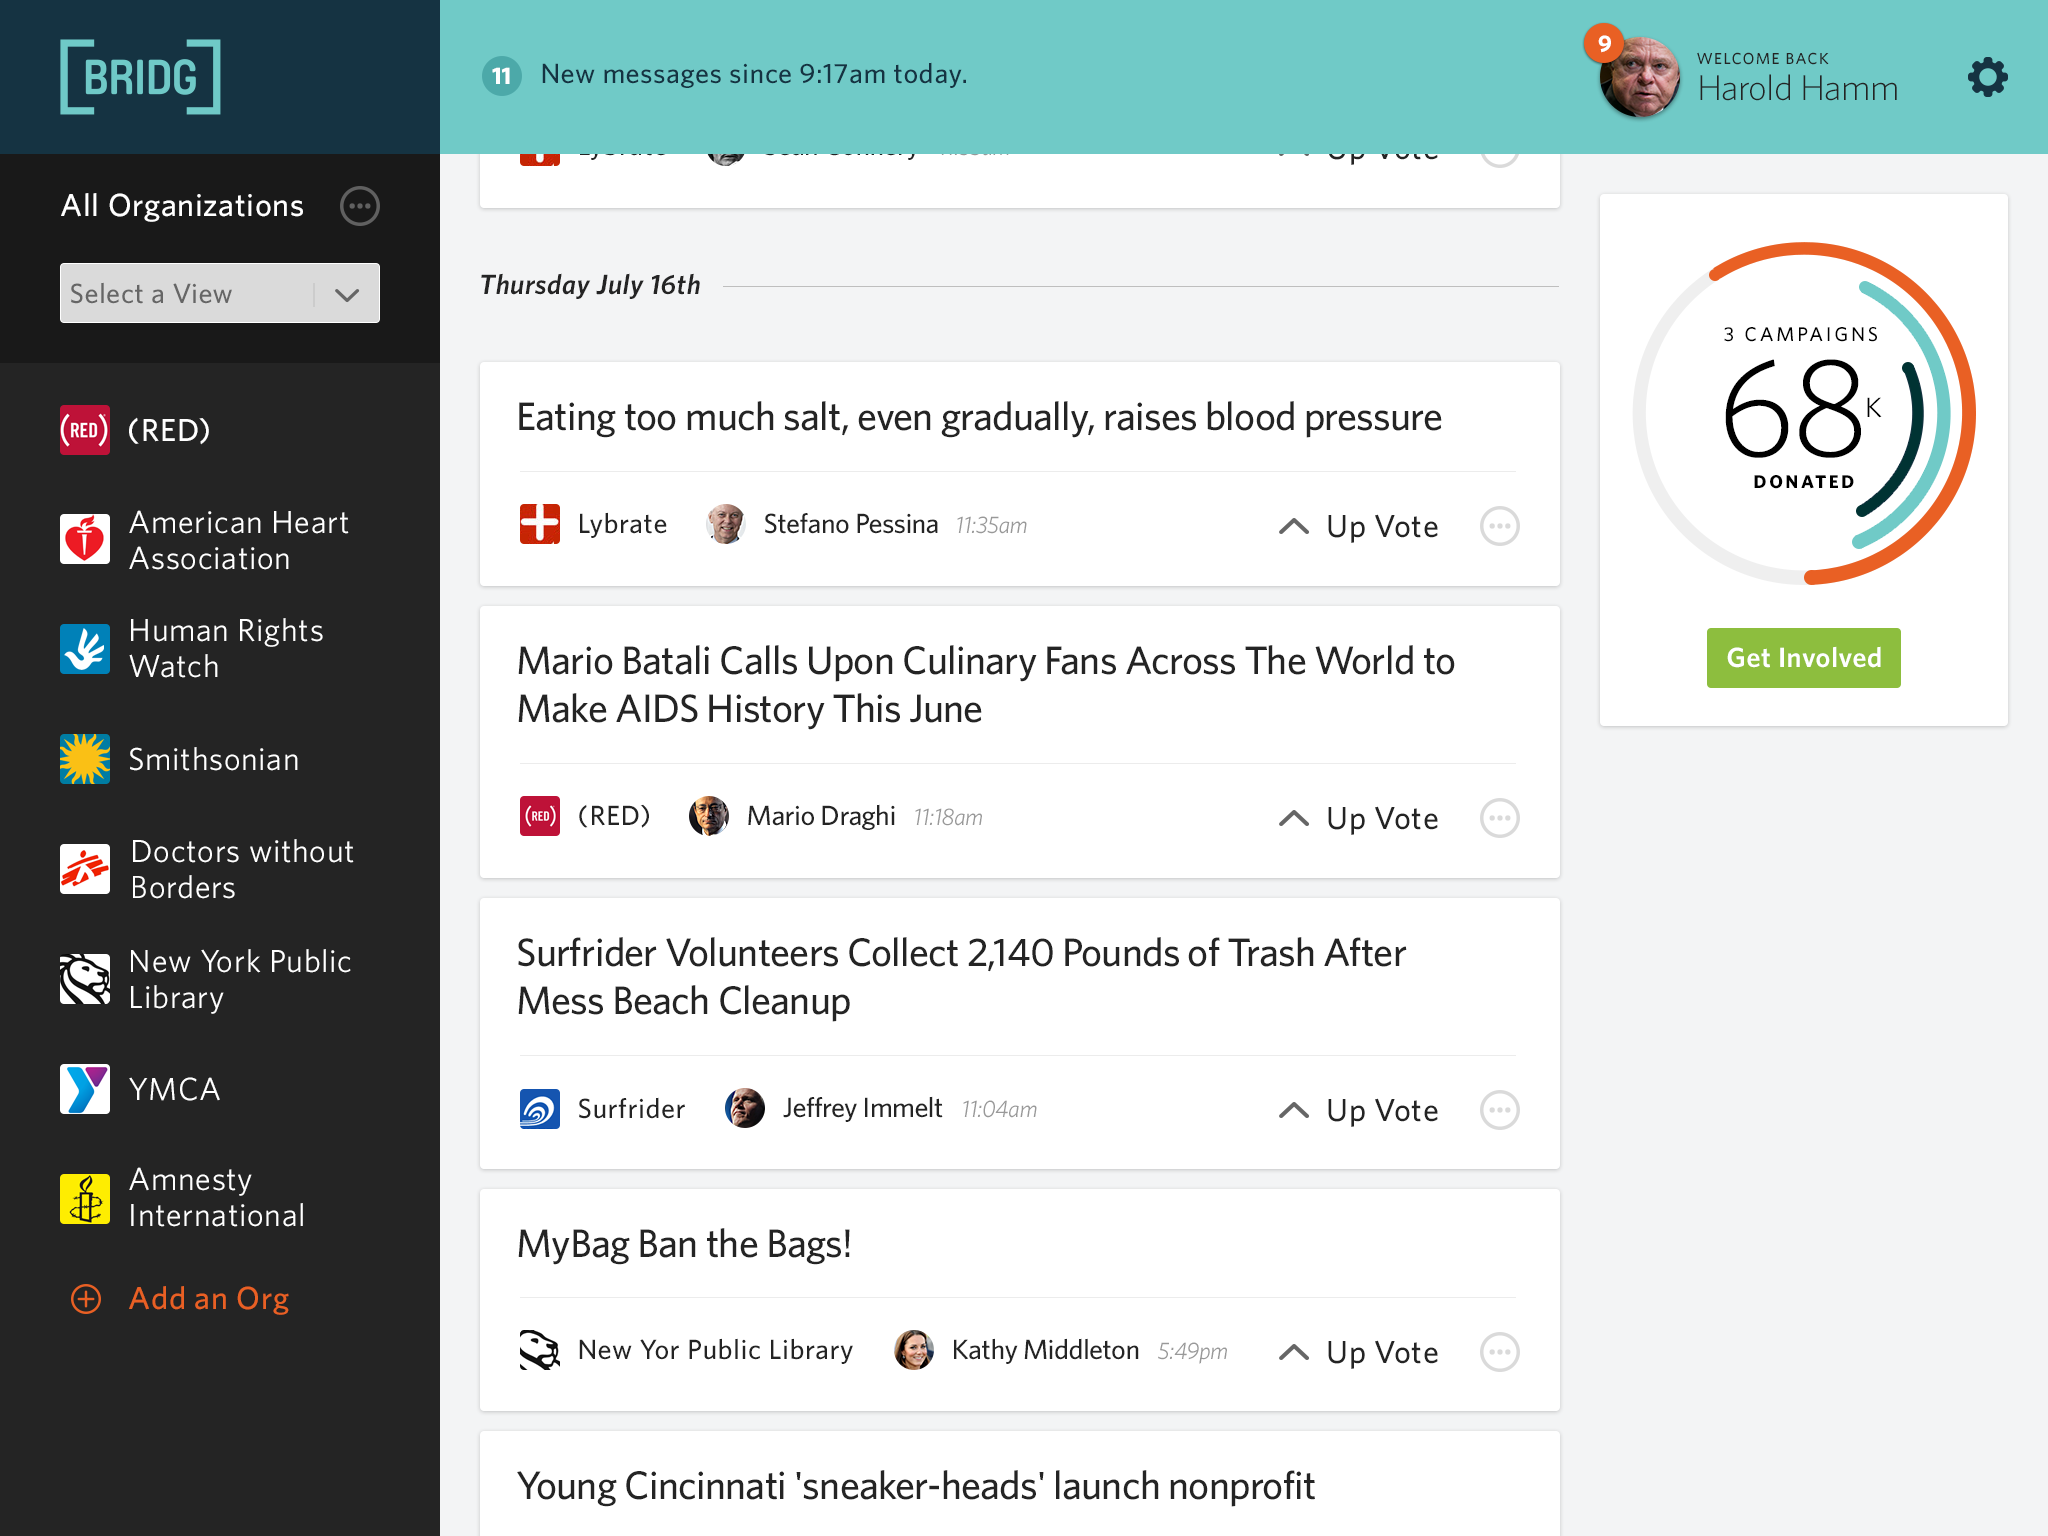Select Doctors without Borders in sidebar
The image size is (2048, 1536).
point(242,869)
